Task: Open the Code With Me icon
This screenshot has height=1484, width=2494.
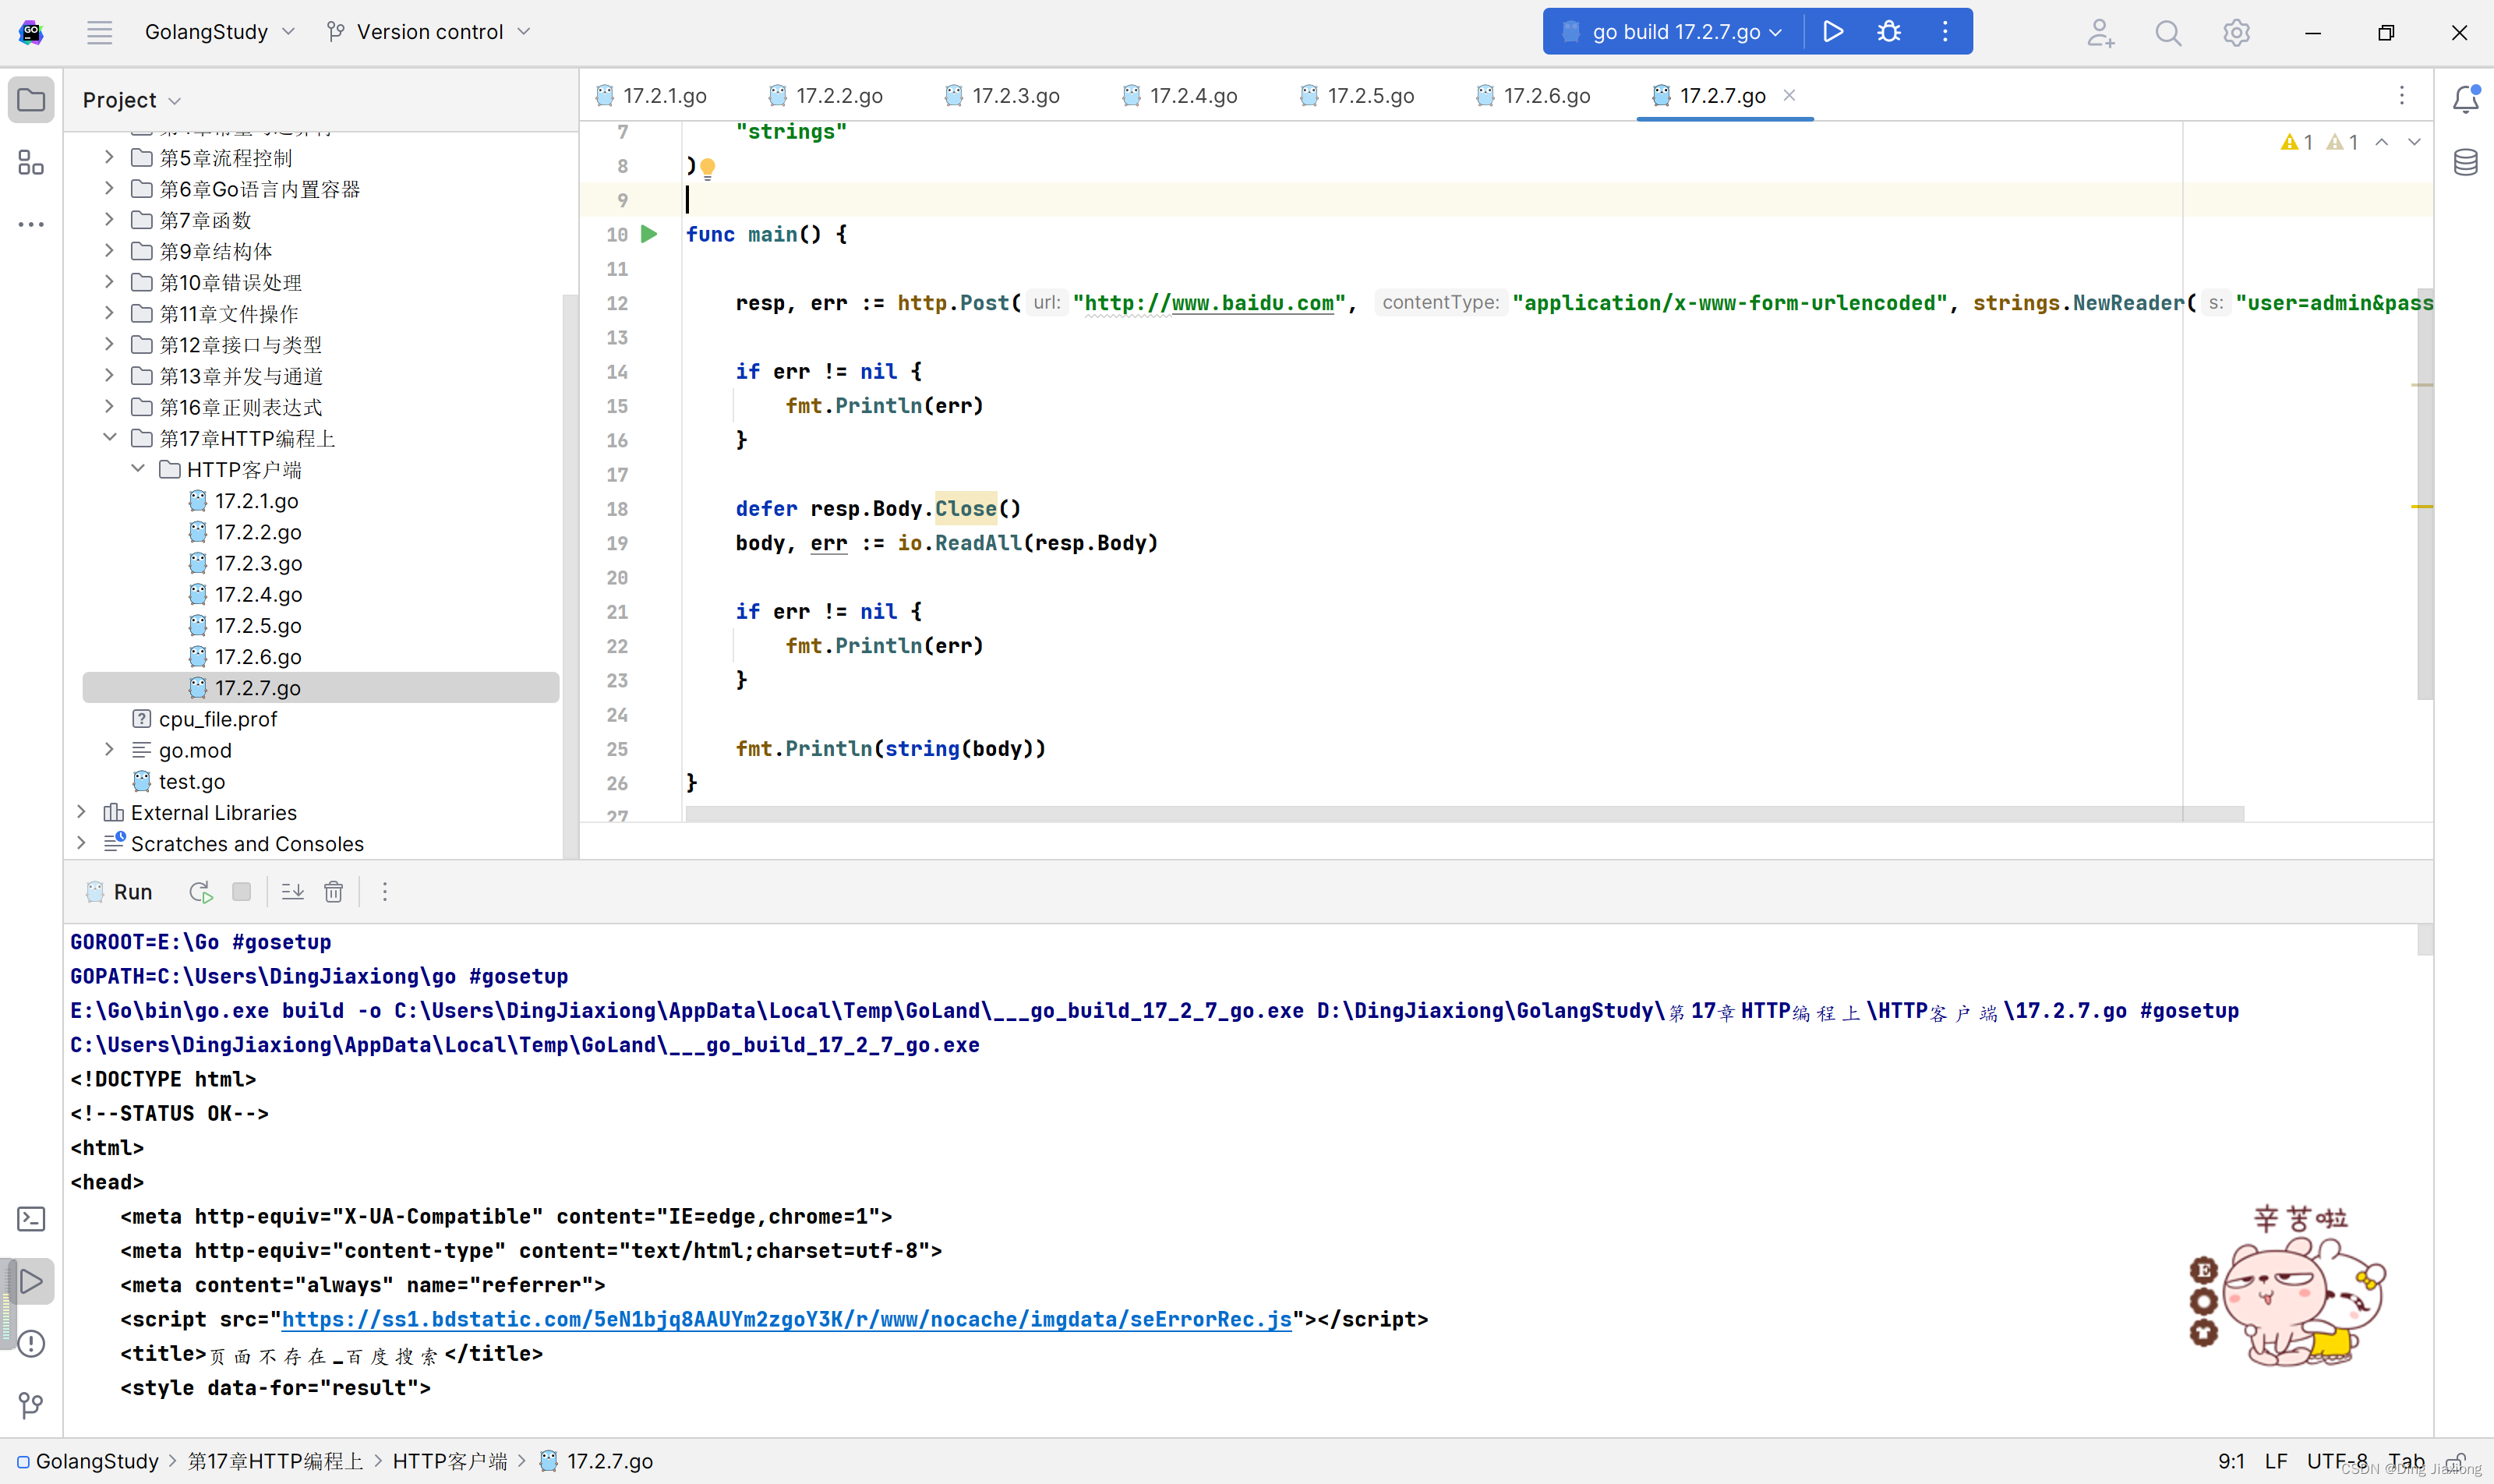Action: [2100, 33]
